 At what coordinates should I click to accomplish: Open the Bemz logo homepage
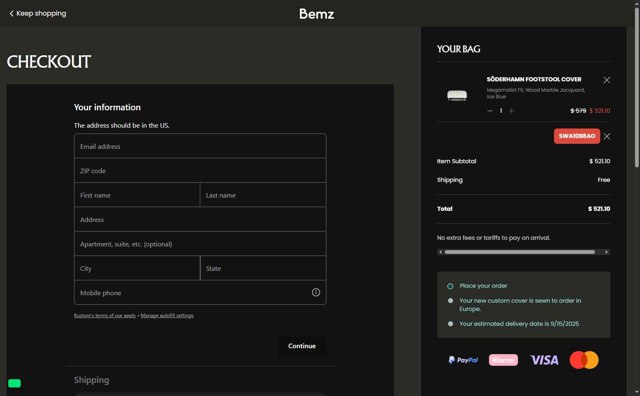pos(316,14)
